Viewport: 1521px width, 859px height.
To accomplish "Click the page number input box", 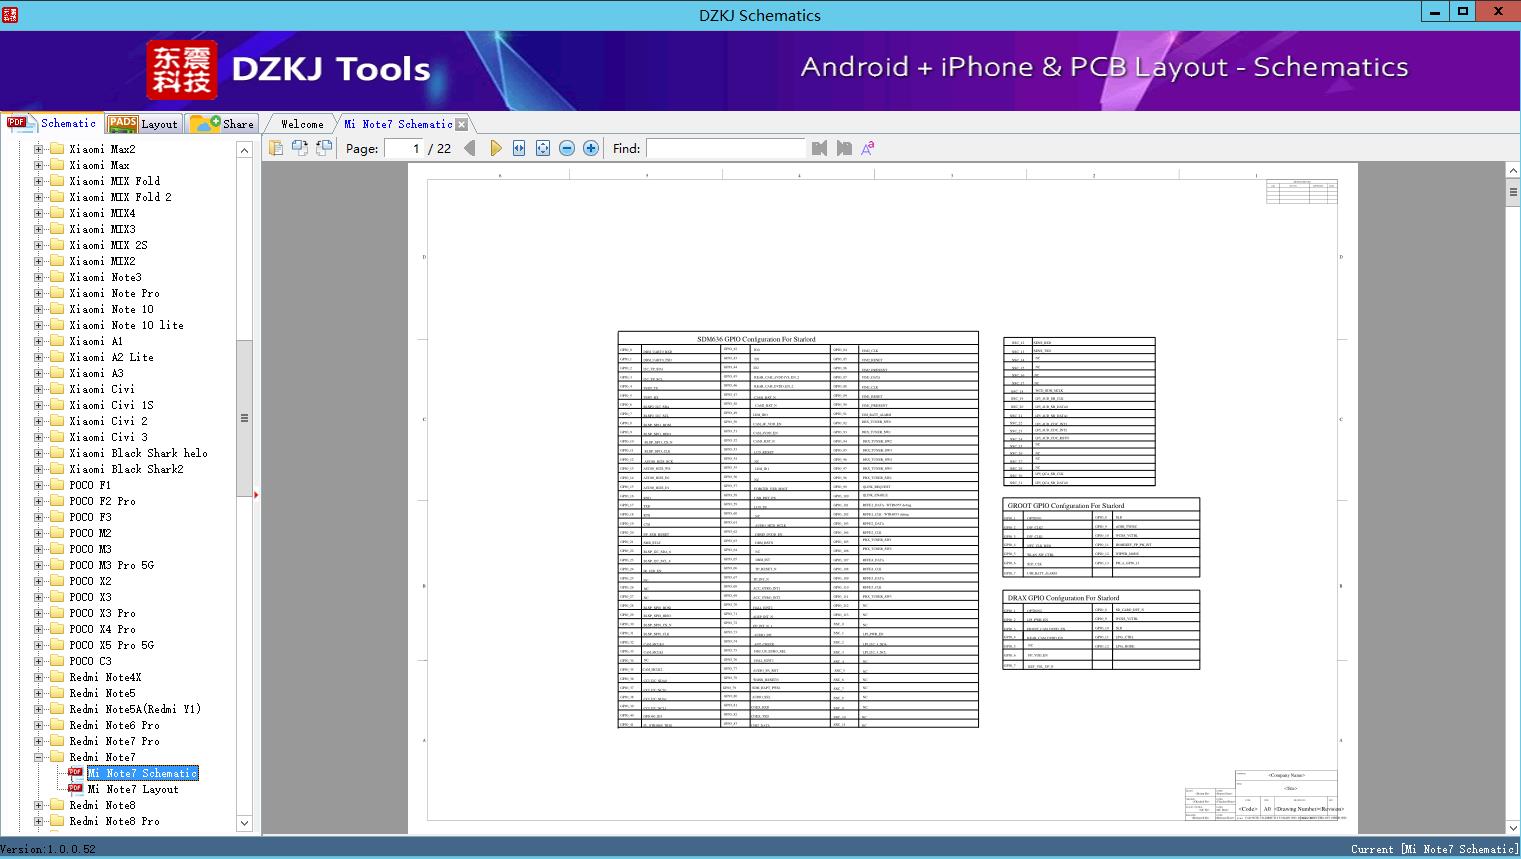I will pyautogui.click(x=403, y=148).
